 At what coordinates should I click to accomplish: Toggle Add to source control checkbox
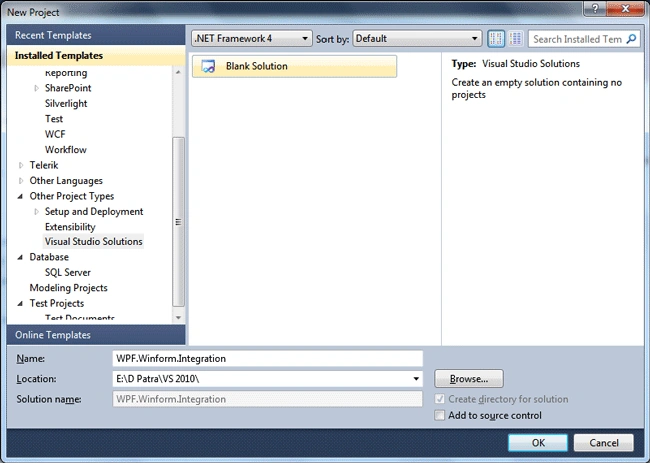[439, 415]
